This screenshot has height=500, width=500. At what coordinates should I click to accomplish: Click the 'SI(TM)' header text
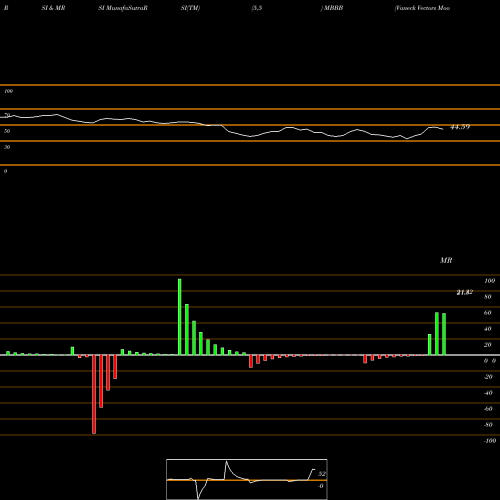coord(190,8)
